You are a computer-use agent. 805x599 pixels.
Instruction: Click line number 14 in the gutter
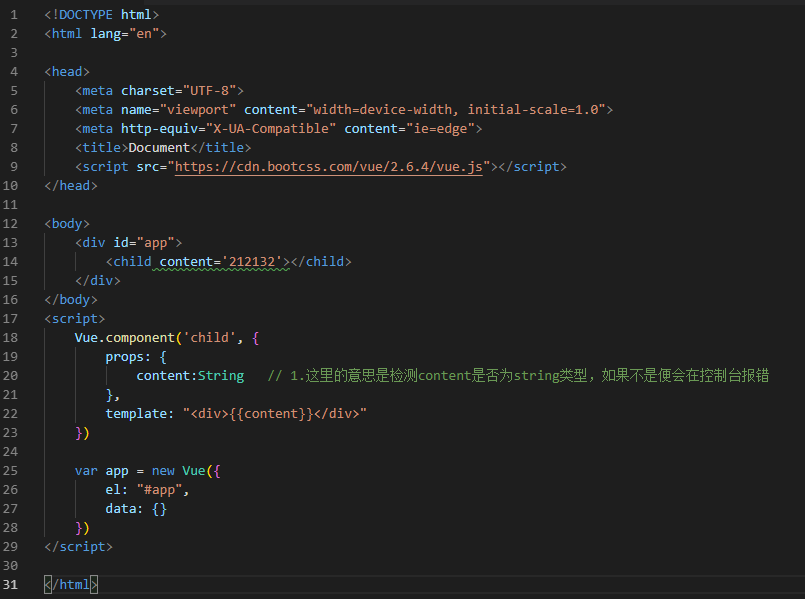tap(10, 262)
